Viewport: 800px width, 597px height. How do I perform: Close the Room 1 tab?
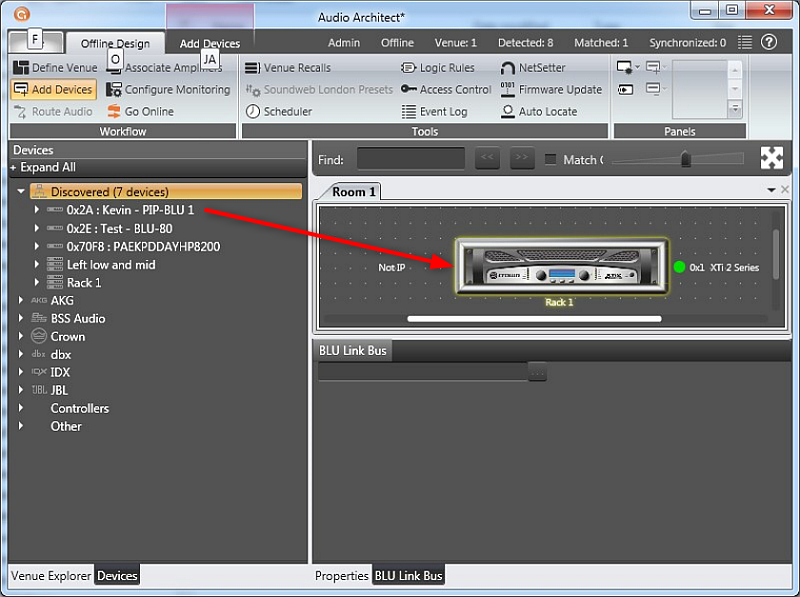(785, 190)
